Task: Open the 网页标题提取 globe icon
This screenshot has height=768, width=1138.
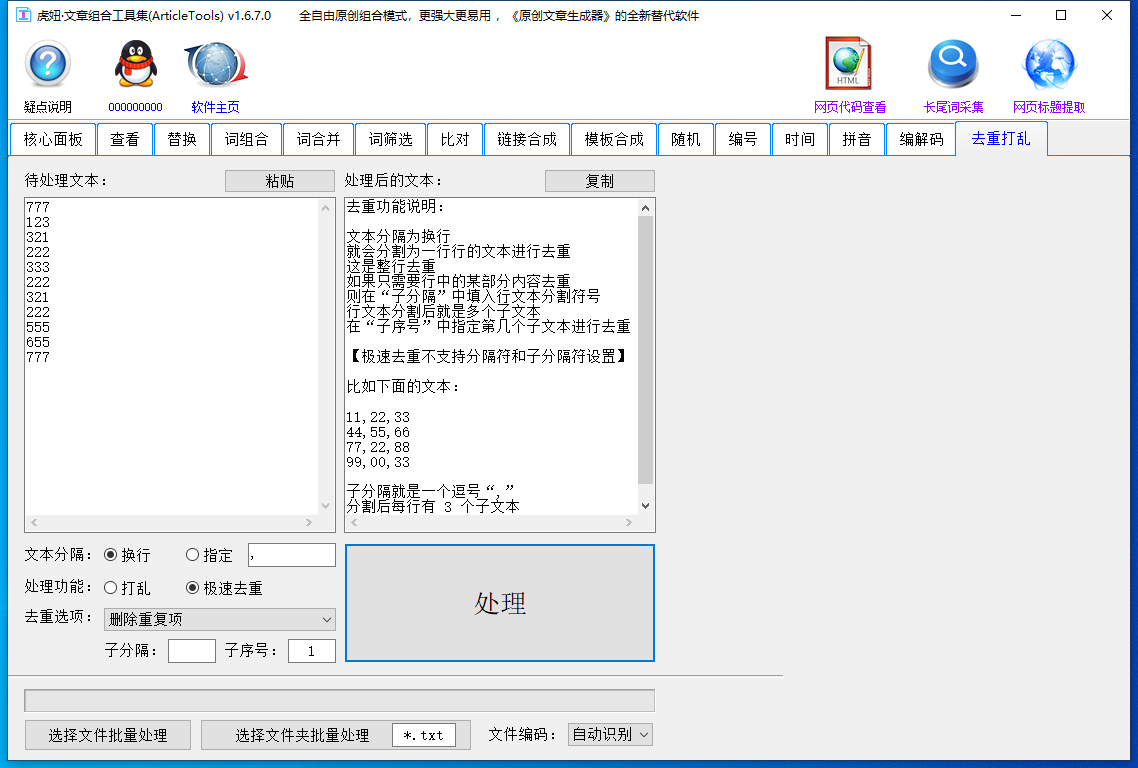Action: pos(1049,64)
